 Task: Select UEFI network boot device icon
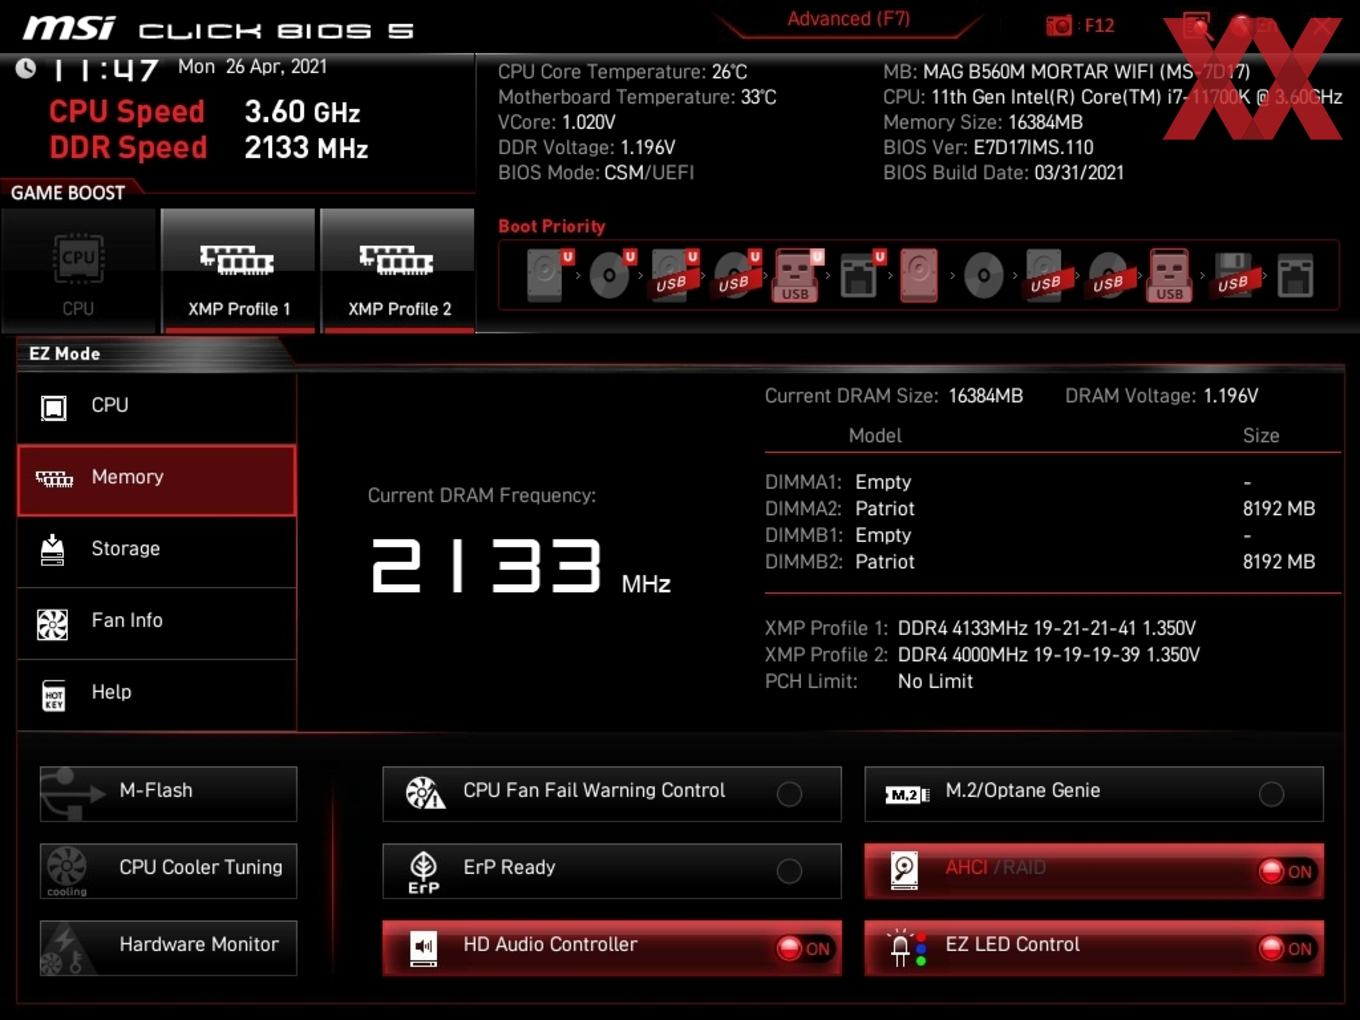coord(860,275)
